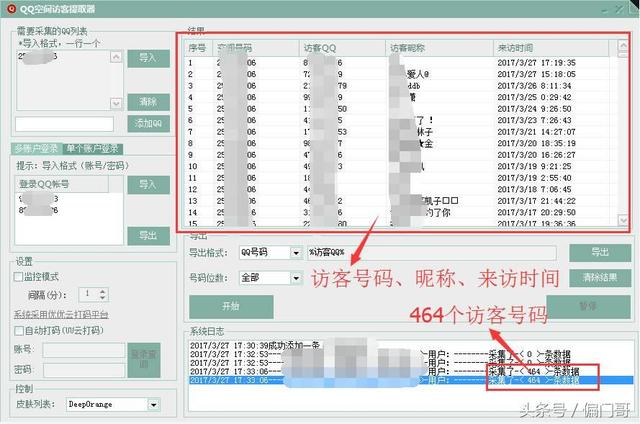Click 导出 button below login account list

149,236
